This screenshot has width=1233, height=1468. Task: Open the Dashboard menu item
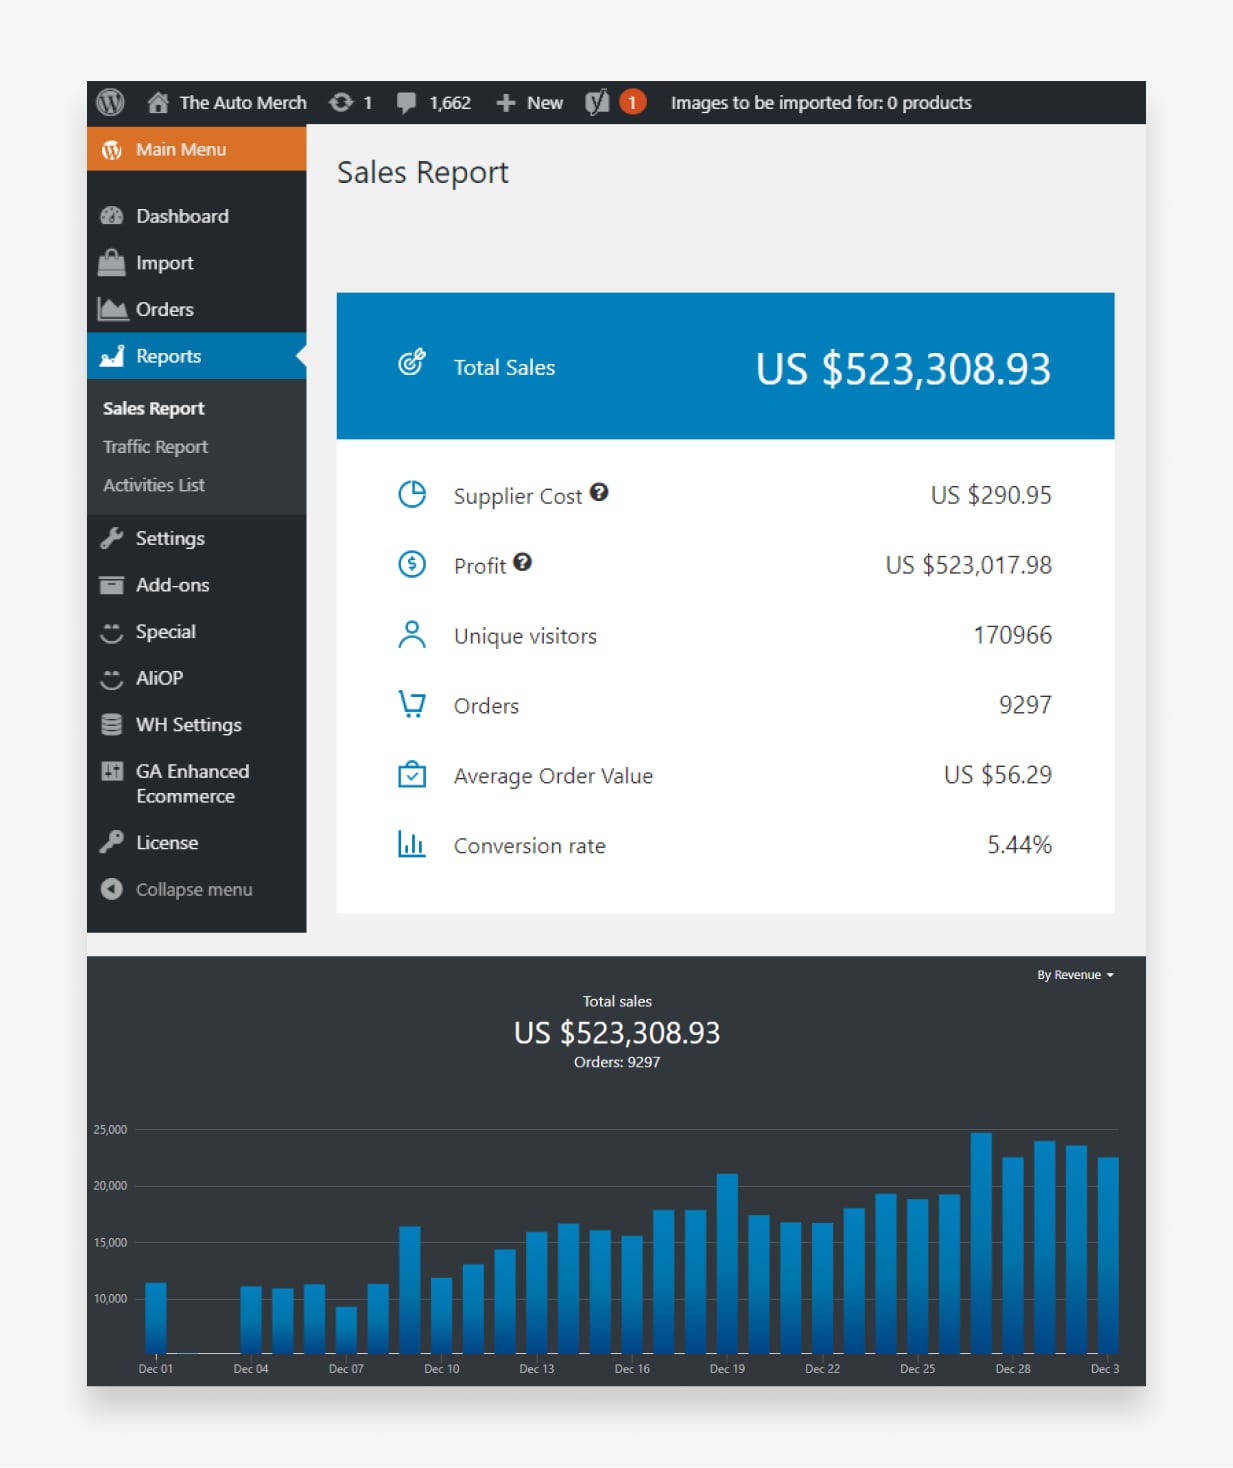[182, 216]
